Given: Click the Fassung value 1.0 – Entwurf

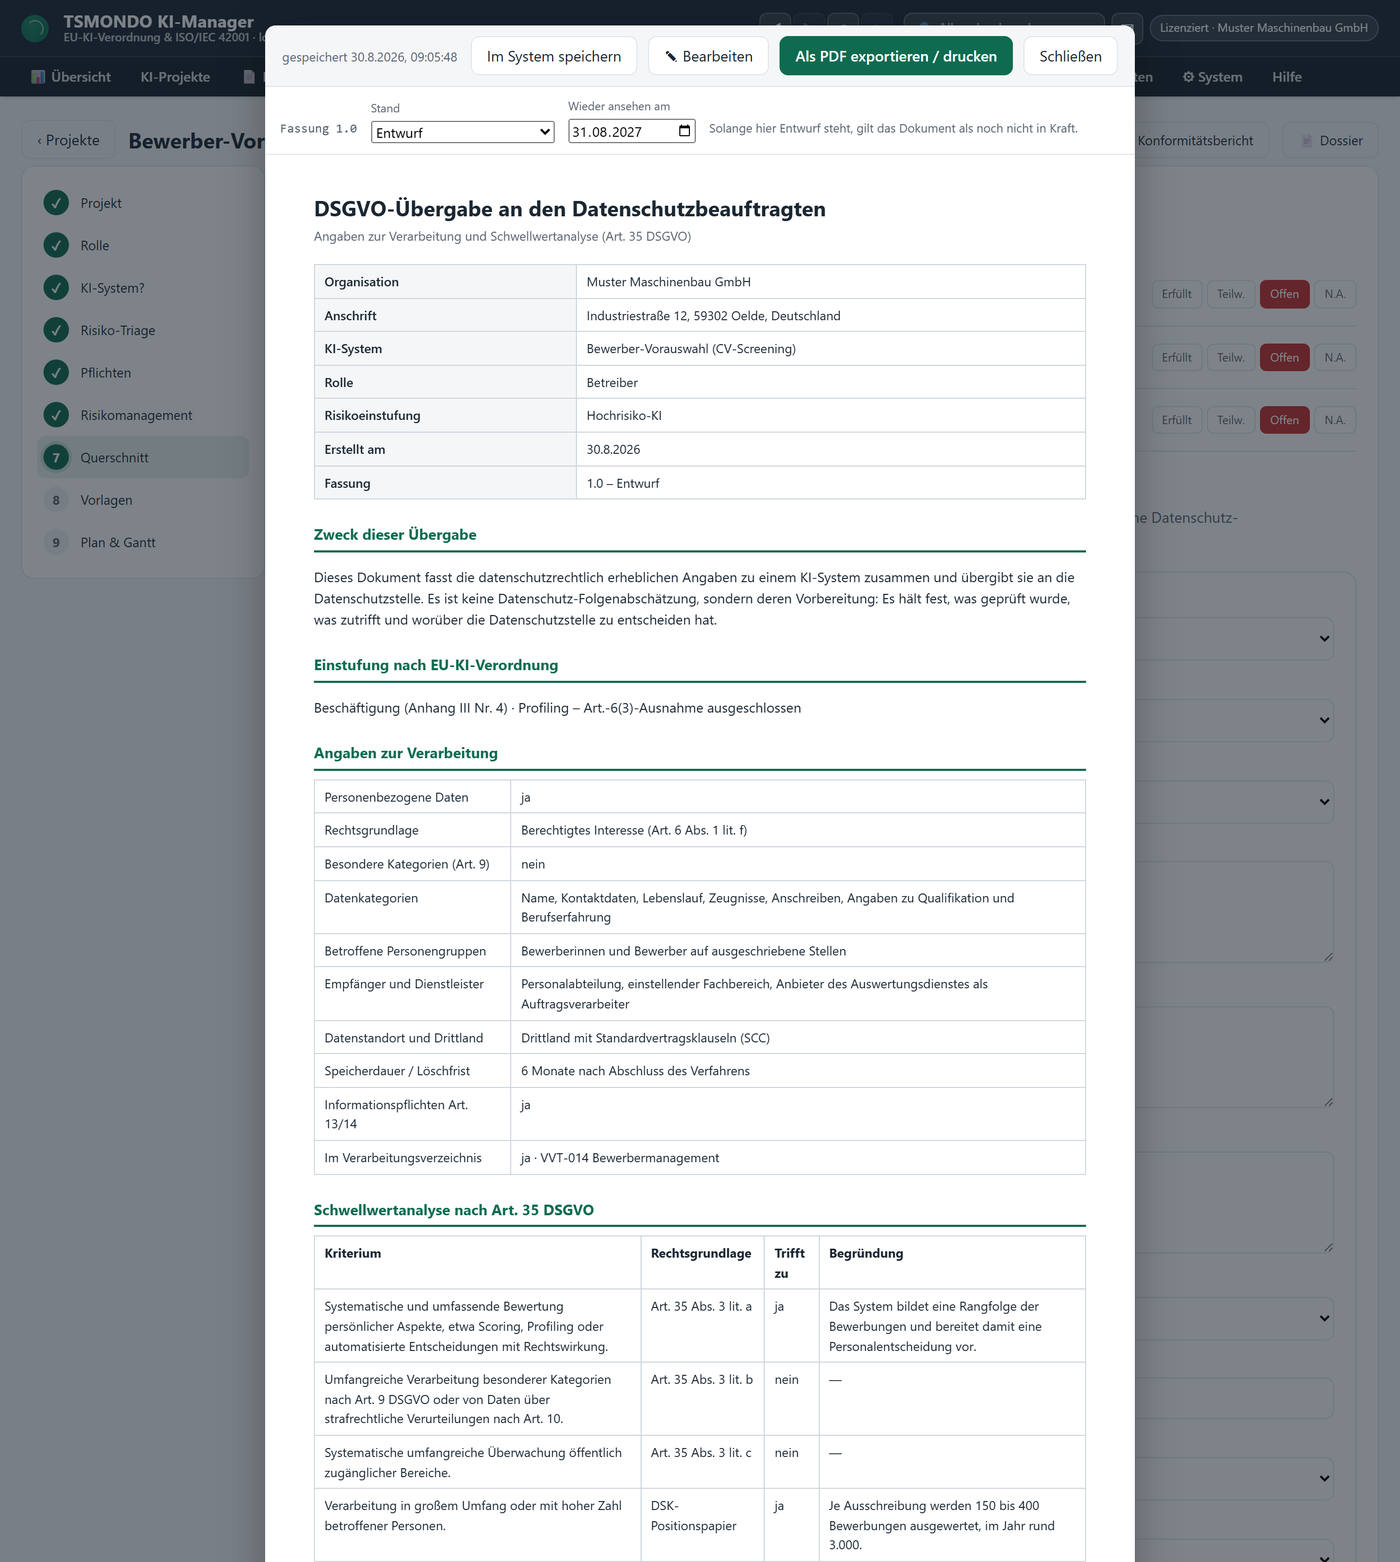Looking at the screenshot, I should [x=623, y=484].
